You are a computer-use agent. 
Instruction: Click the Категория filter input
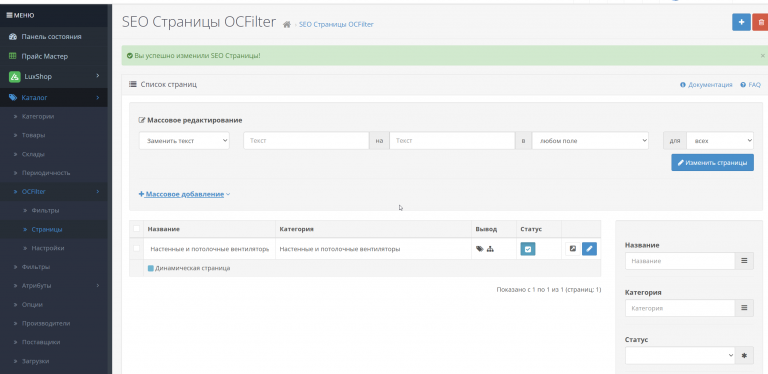680,308
